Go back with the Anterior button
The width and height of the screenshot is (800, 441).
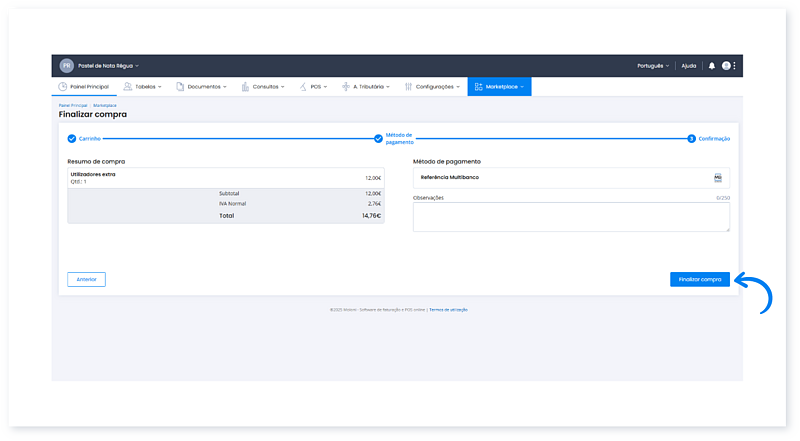86,279
